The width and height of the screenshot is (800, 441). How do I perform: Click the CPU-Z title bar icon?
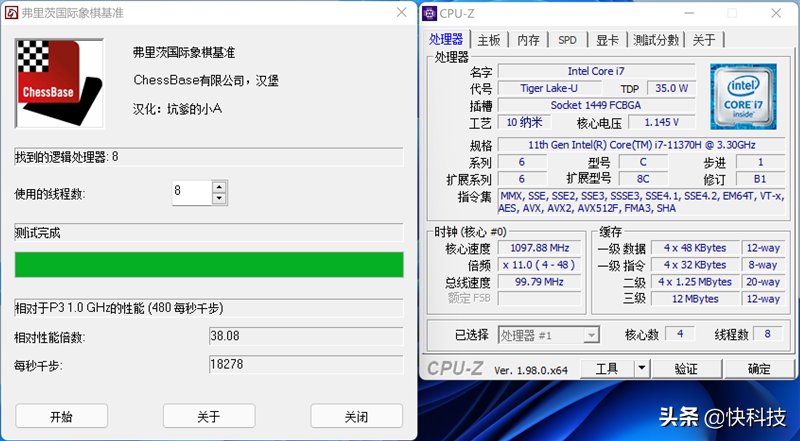click(430, 13)
